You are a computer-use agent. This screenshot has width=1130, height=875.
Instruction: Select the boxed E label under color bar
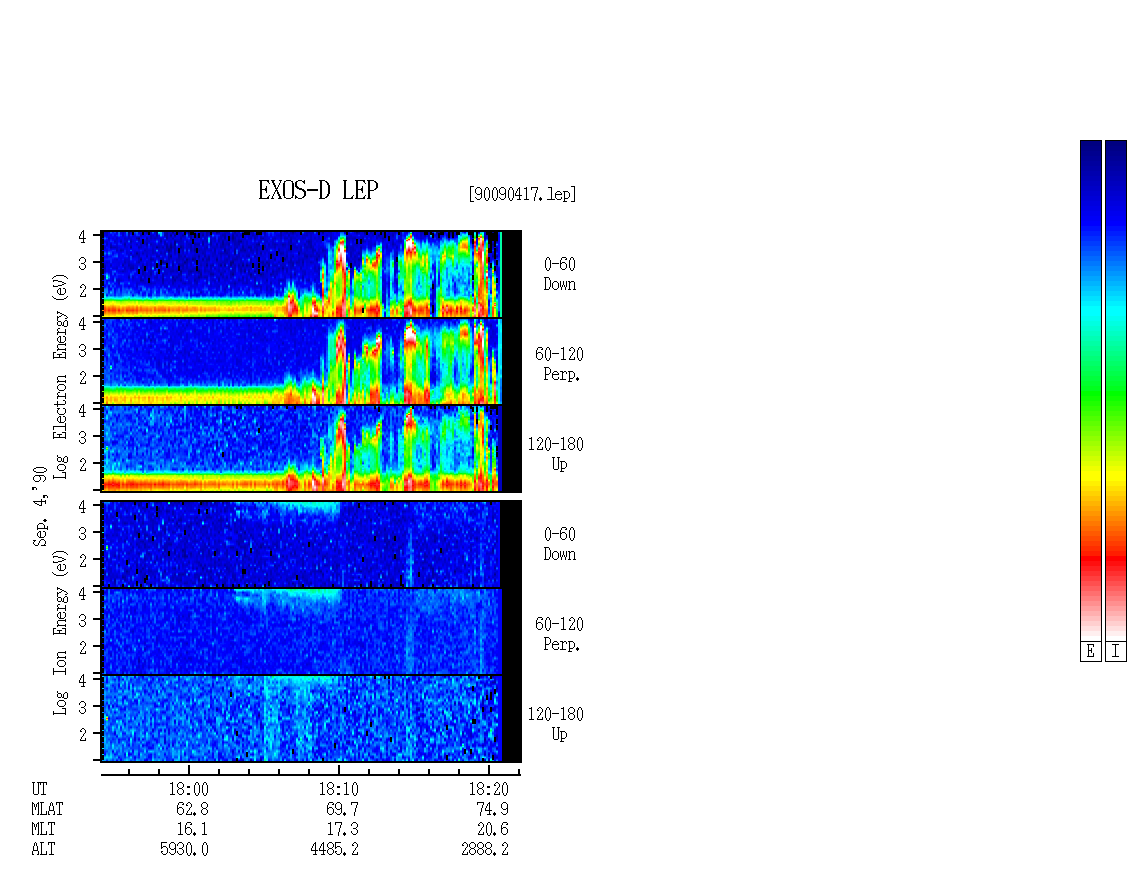pyautogui.click(x=1090, y=652)
